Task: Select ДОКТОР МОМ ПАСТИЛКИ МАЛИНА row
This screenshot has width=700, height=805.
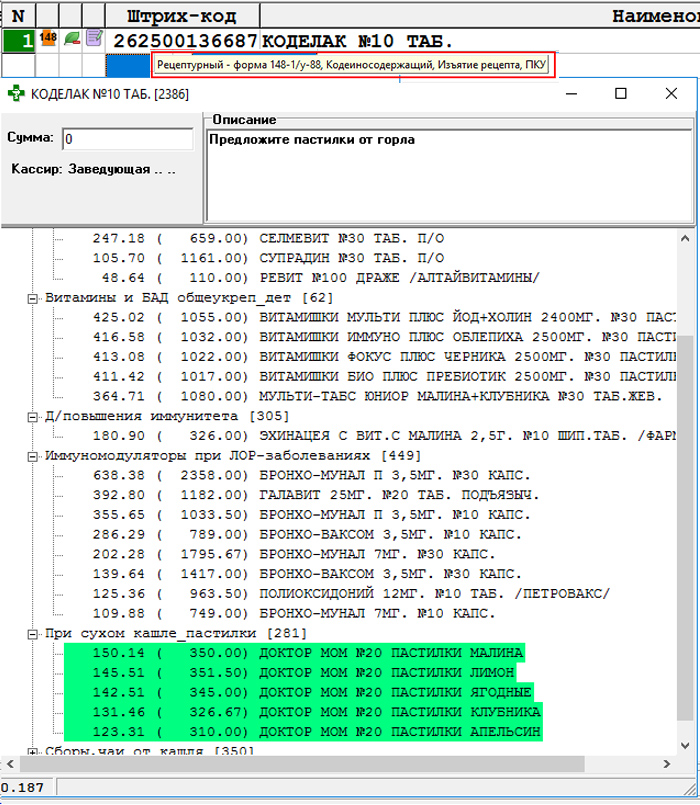Action: (x=294, y=654)
